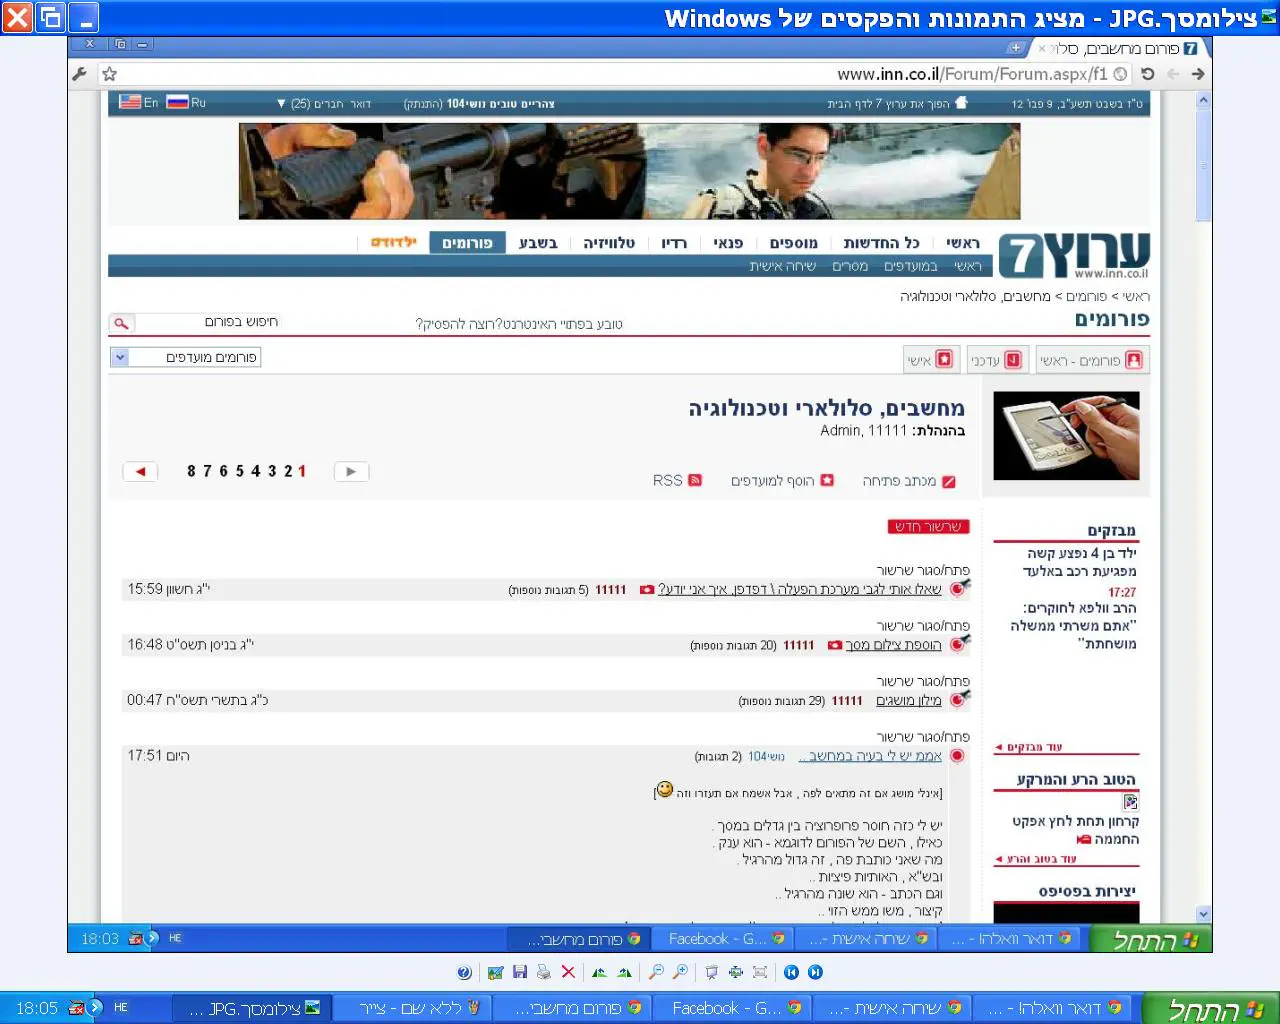Click the floppy disk save-copy icon

[519, 972]
